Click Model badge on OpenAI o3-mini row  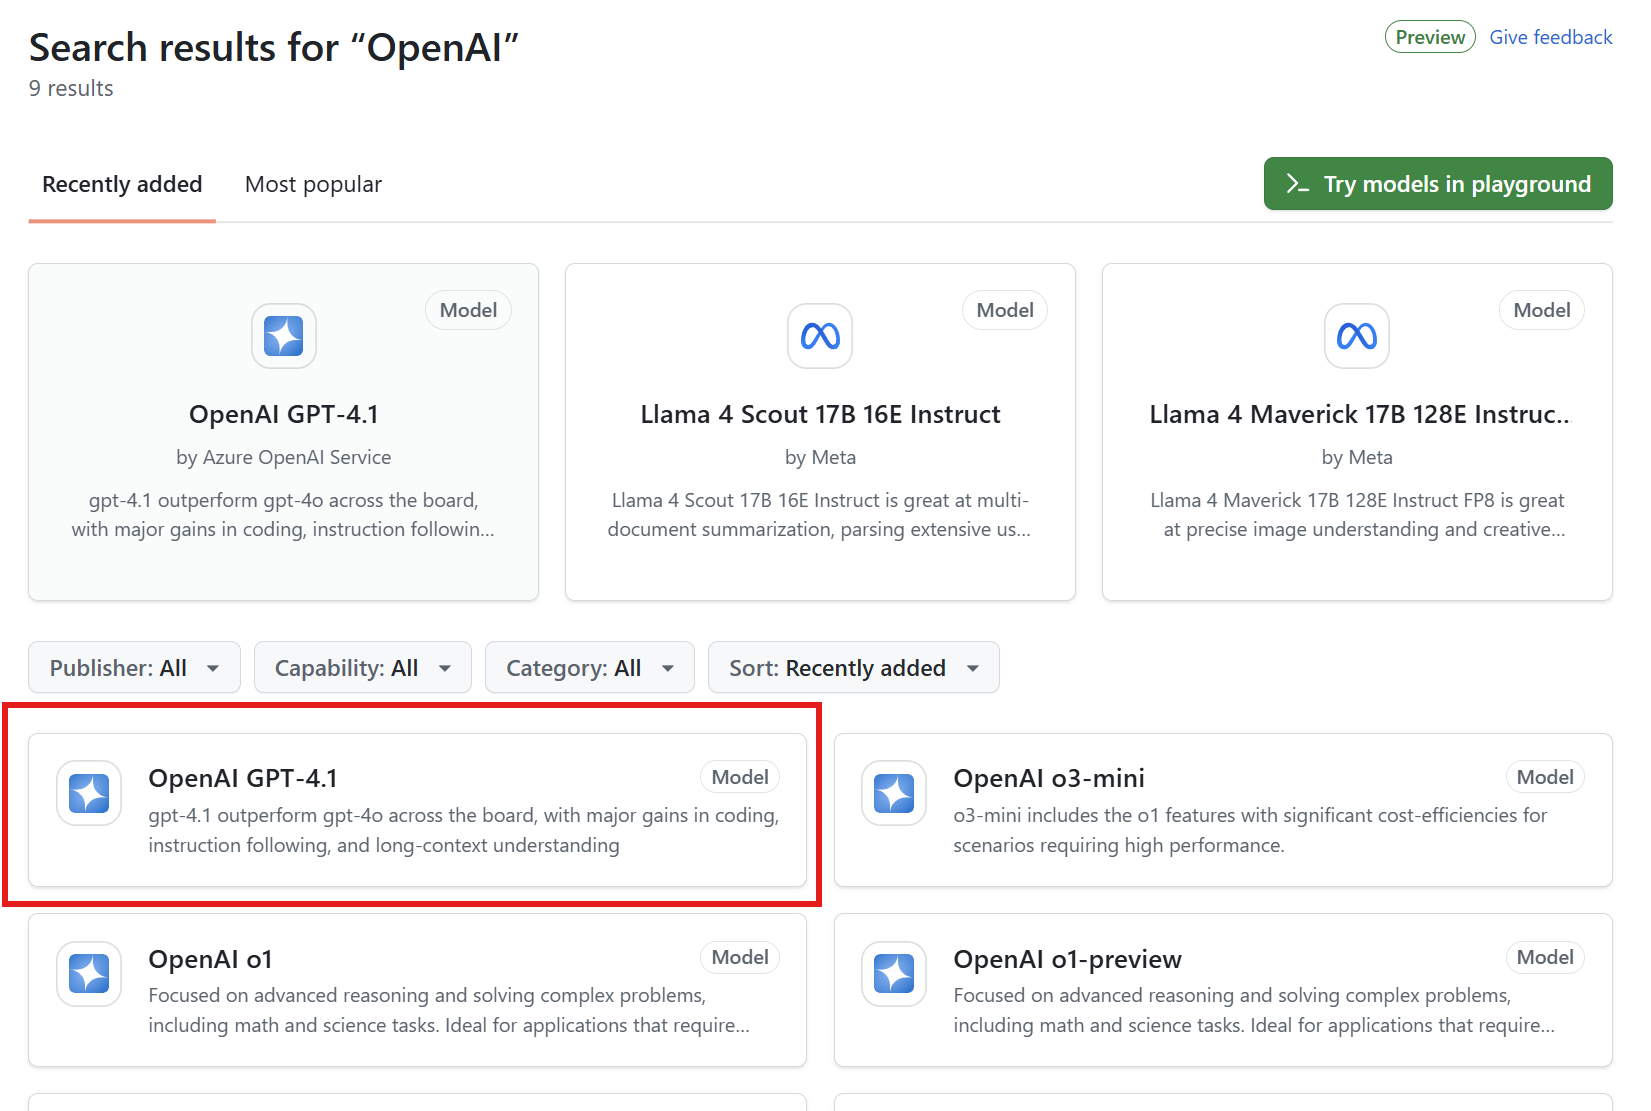tap(1545, 777)
